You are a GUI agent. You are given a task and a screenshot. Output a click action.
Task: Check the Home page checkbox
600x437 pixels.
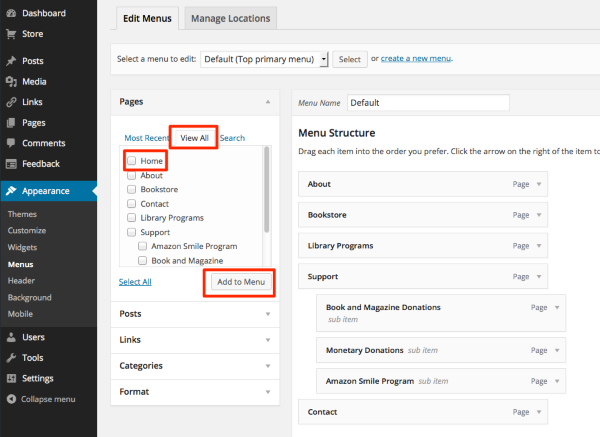point(131,160)
